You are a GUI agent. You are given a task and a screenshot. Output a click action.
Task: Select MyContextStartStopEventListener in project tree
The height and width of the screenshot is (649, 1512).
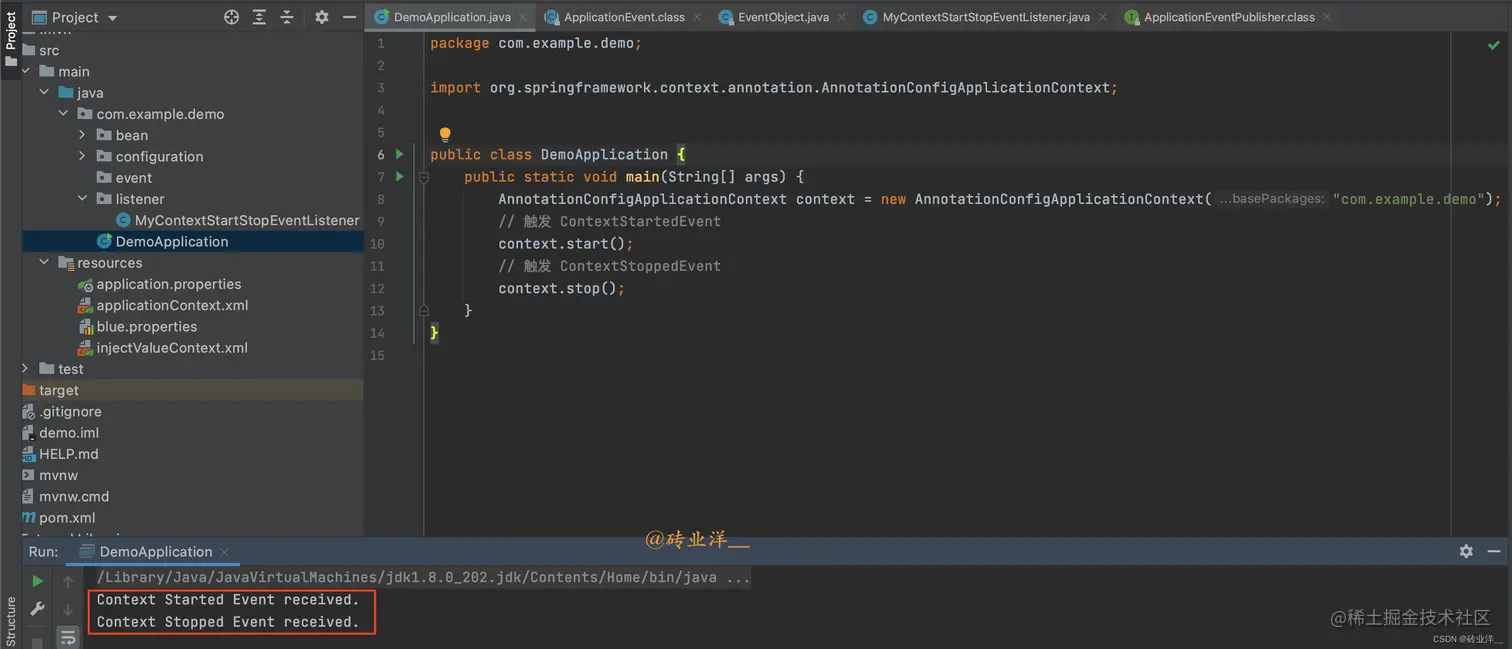tap(237, 220)
